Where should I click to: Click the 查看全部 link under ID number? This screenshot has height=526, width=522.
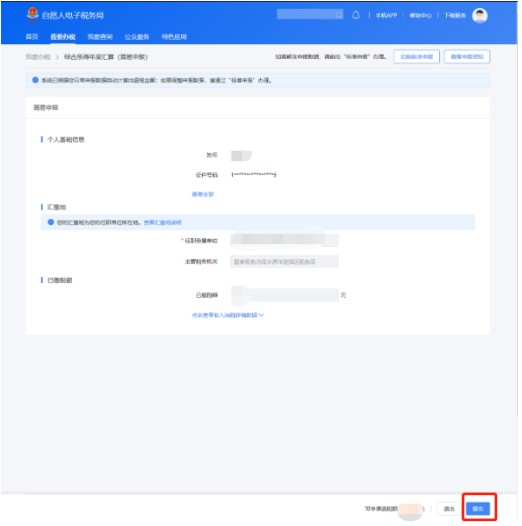point(203,194)
